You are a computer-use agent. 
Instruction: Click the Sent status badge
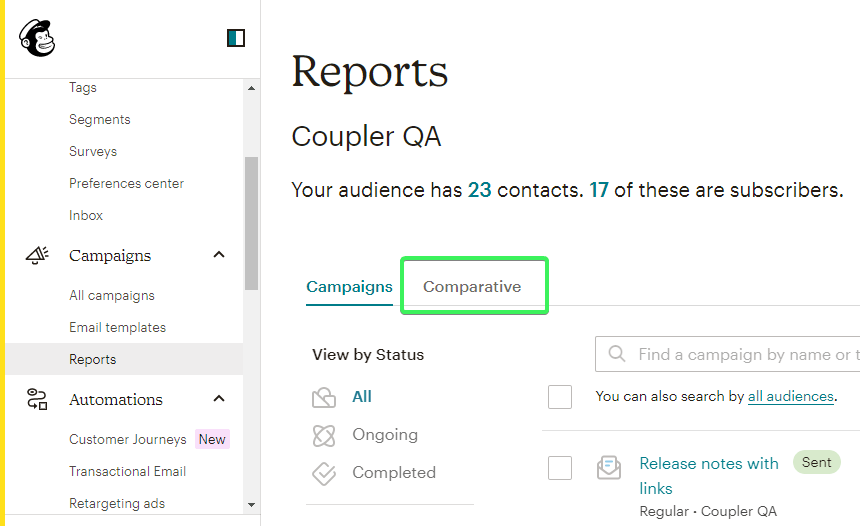point(817,462)
